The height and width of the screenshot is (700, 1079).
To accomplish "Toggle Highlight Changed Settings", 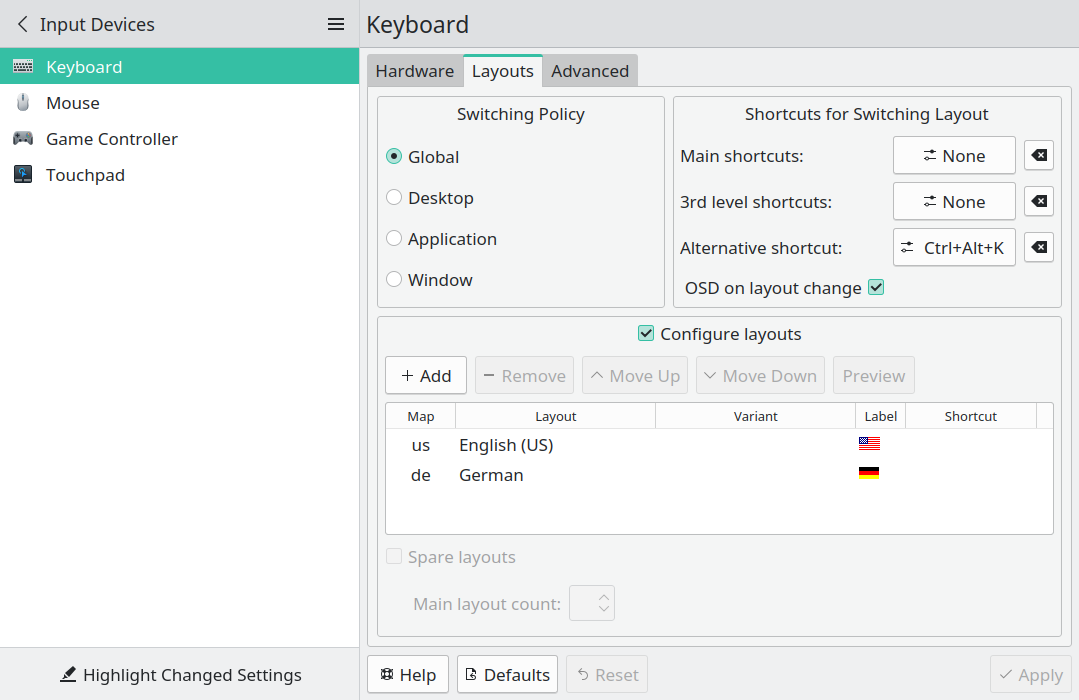I will tap(180, 675).
